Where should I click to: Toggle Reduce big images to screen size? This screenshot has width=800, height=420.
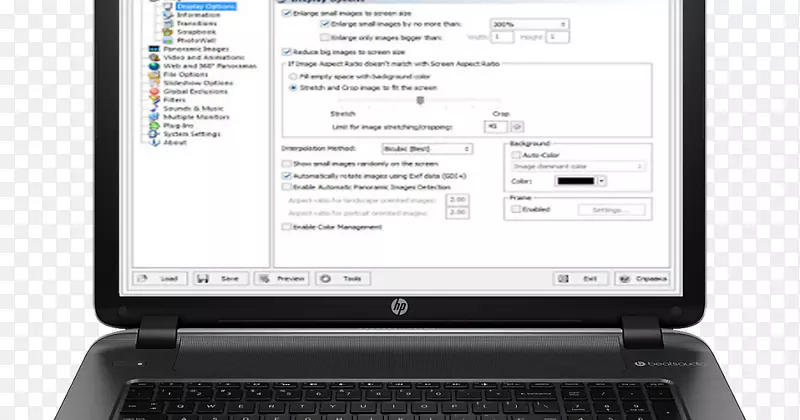pos(287,52)
